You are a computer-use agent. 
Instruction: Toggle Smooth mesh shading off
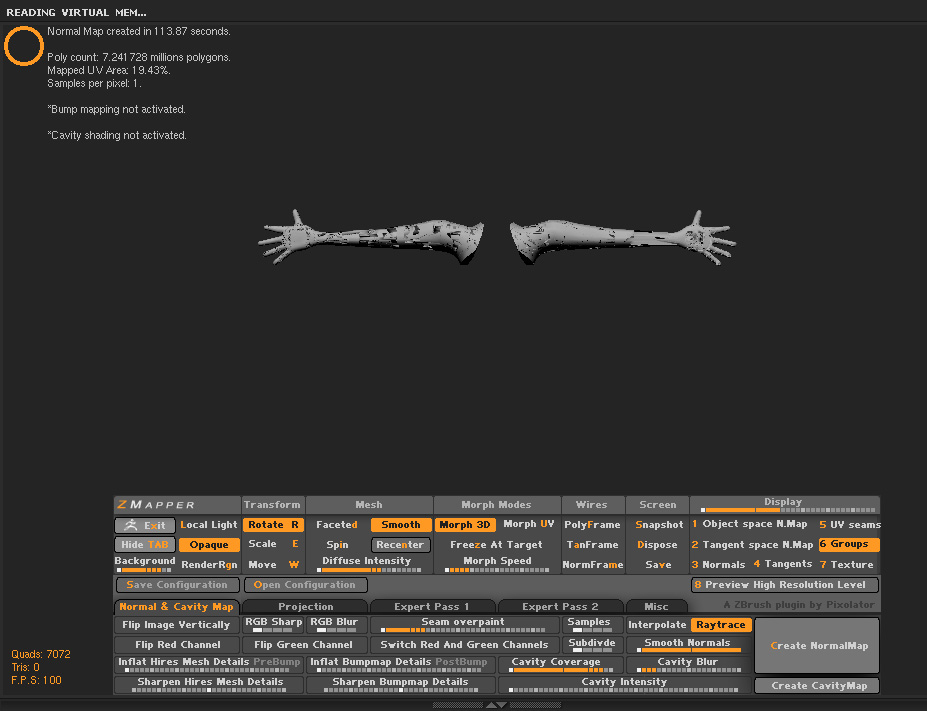point(400,524)
